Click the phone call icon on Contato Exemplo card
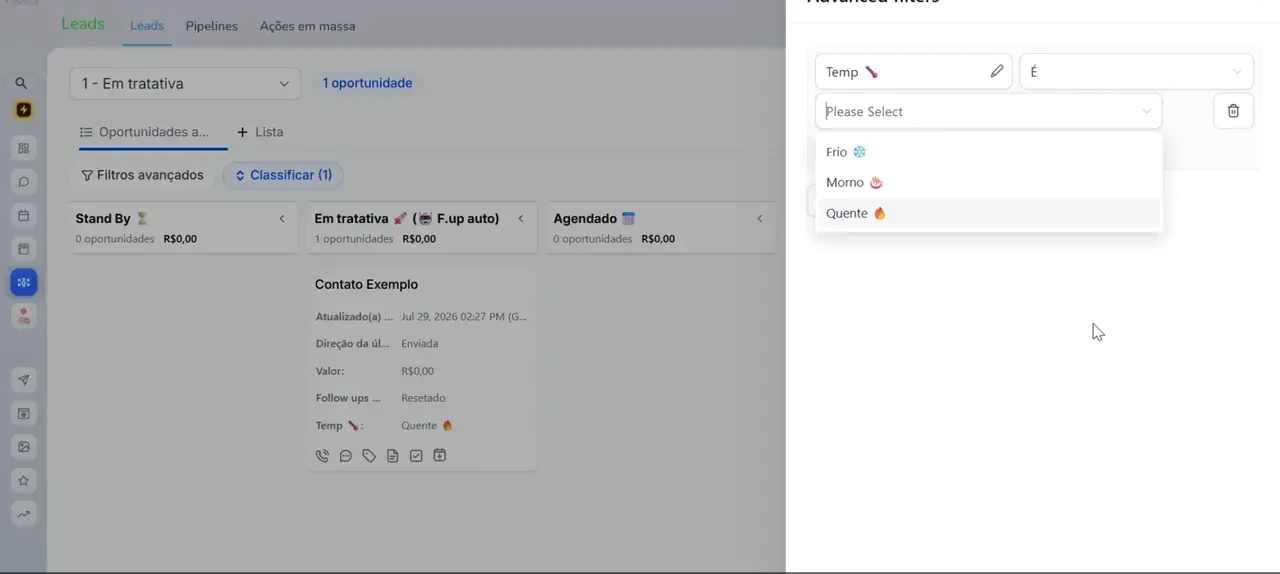The height and width of the screenshot is (574, 1280). click(x=322, y=456)
